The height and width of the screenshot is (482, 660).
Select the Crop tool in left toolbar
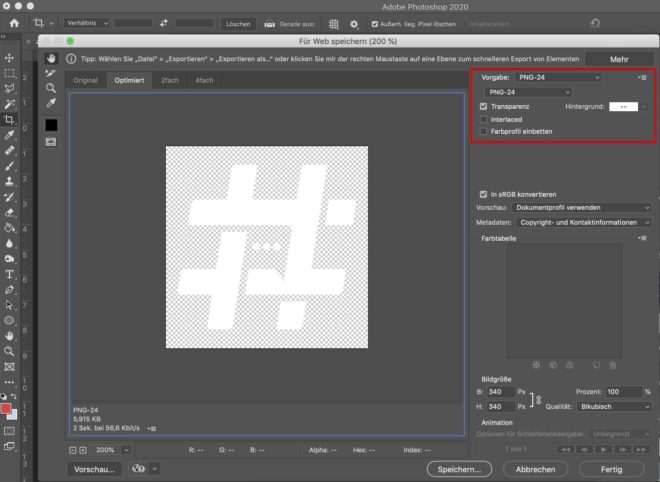coord(9,120)
